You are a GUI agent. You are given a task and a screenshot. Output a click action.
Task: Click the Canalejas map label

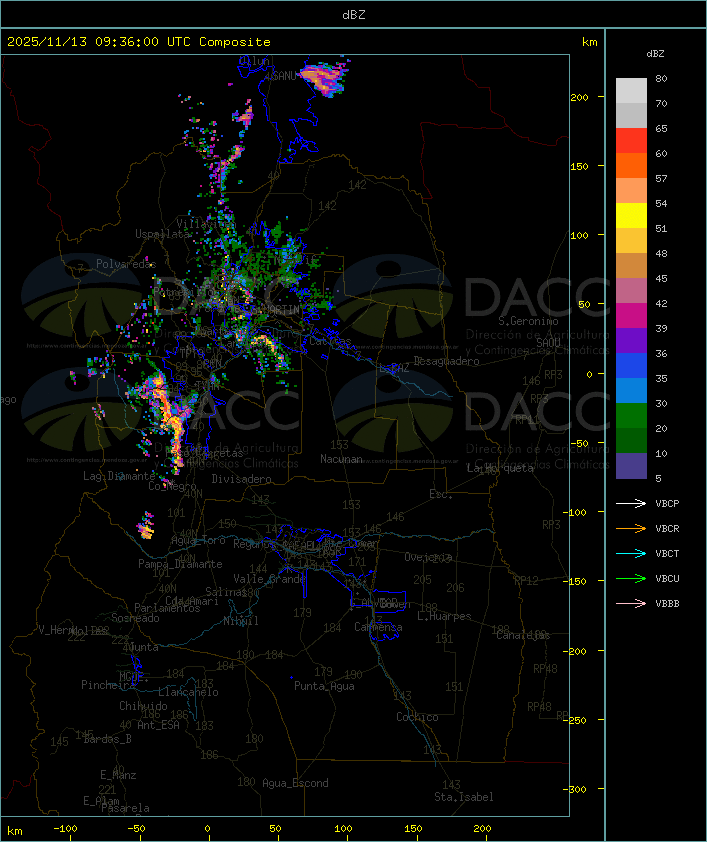[523, 635]
